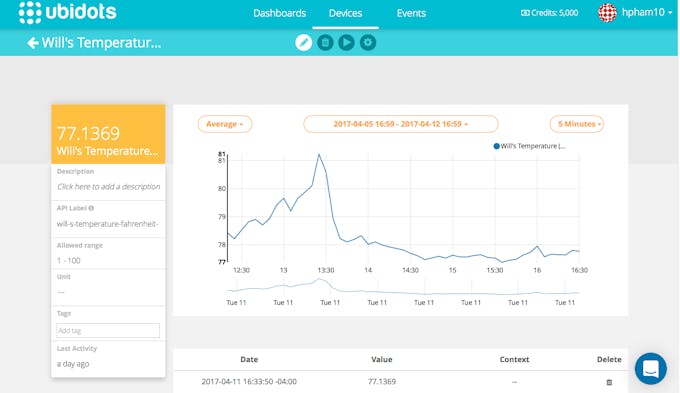Click the 16:30 axis label on chart
680x393 pixels.
pos(579,270)
